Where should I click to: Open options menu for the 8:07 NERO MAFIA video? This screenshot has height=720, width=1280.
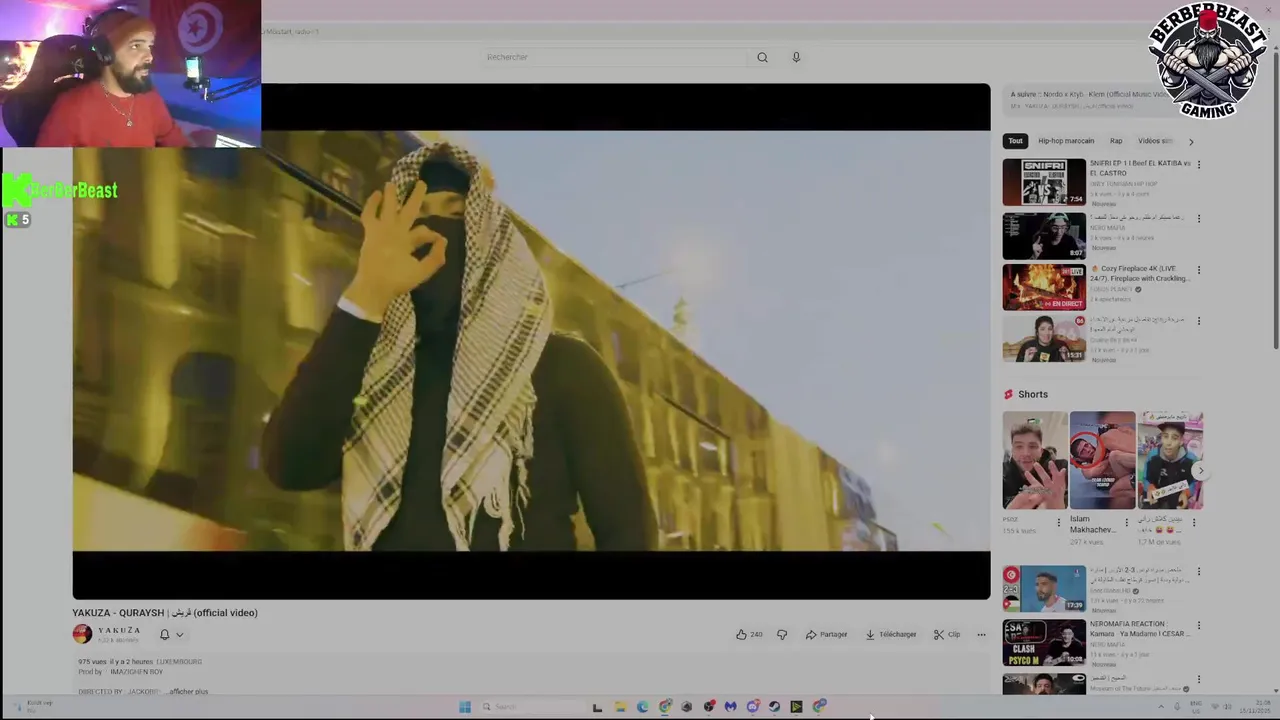pos(1198,218)
